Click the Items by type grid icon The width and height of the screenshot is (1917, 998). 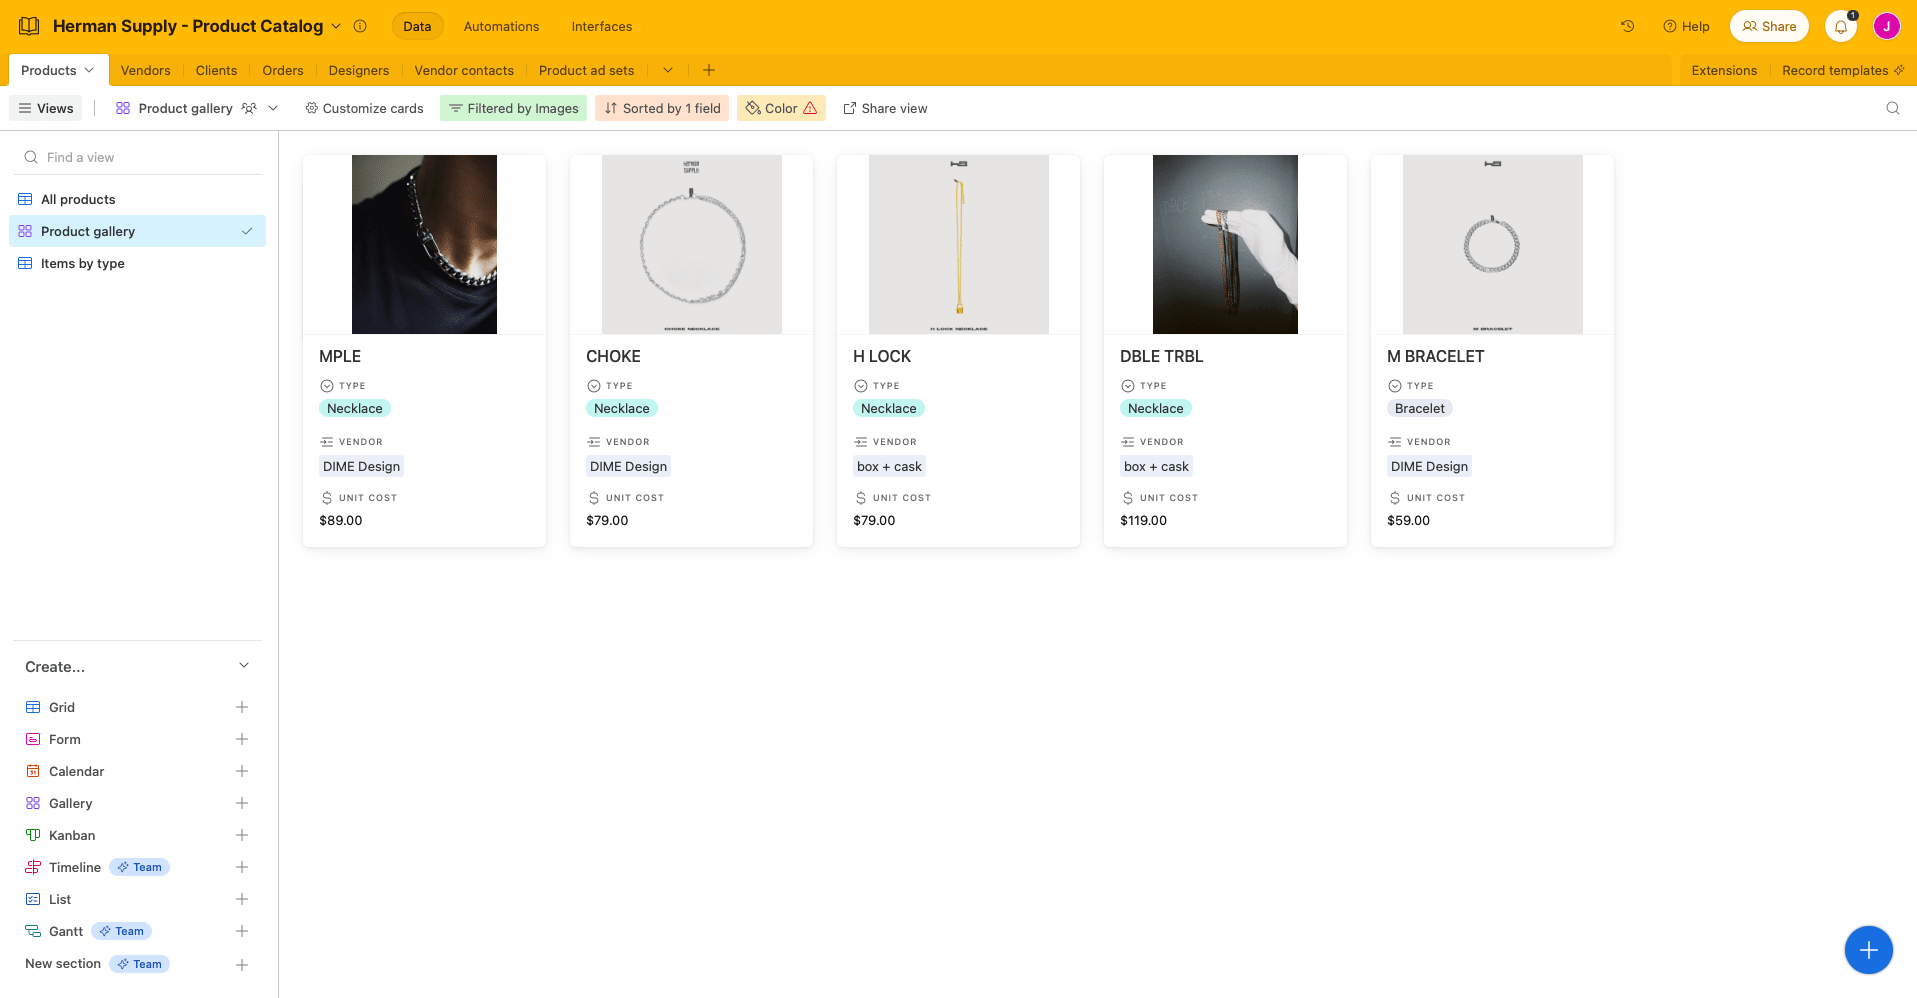point(25,263)
